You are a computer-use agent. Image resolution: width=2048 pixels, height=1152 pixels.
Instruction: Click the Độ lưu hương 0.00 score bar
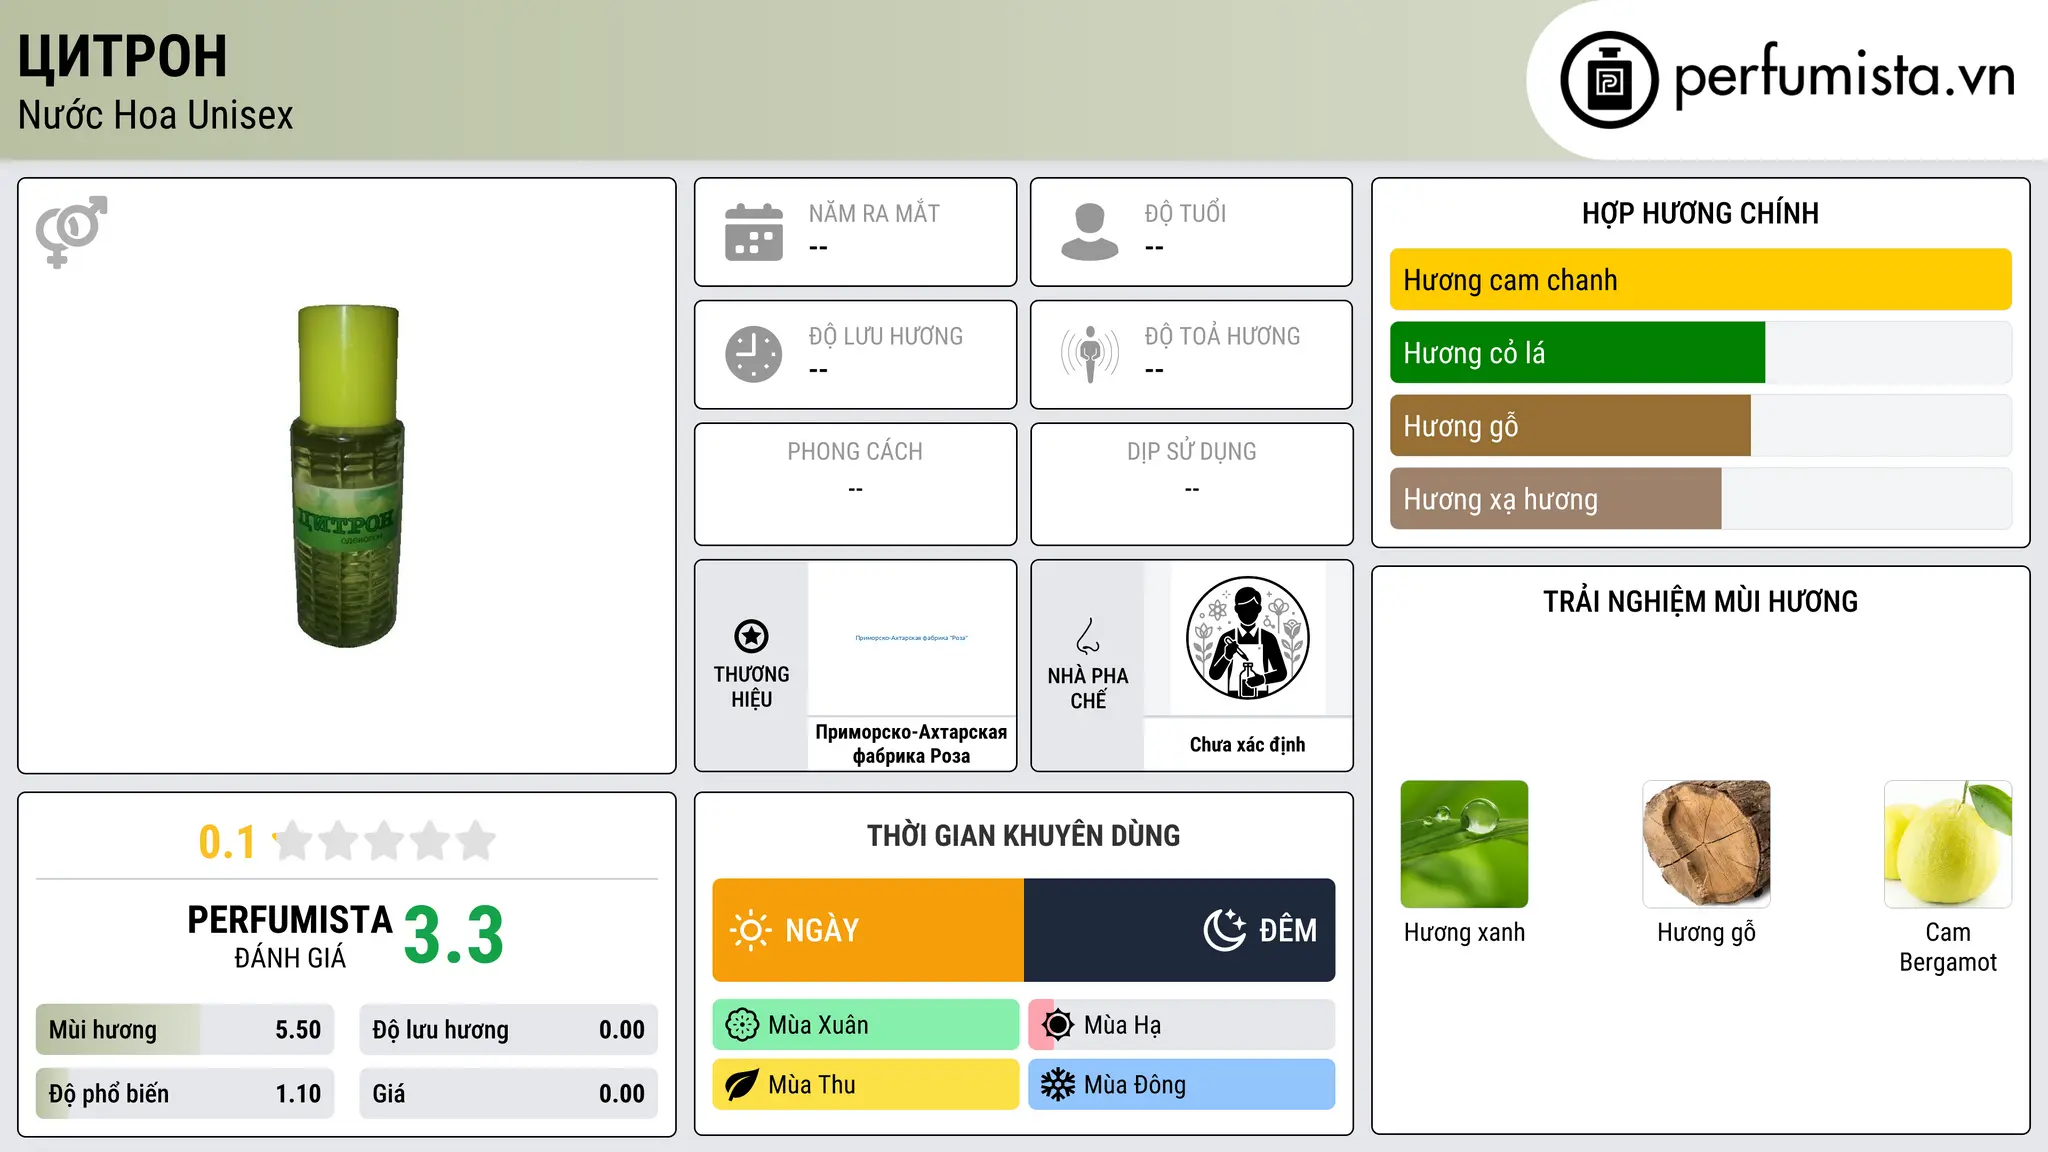(x=508, y=1030)
